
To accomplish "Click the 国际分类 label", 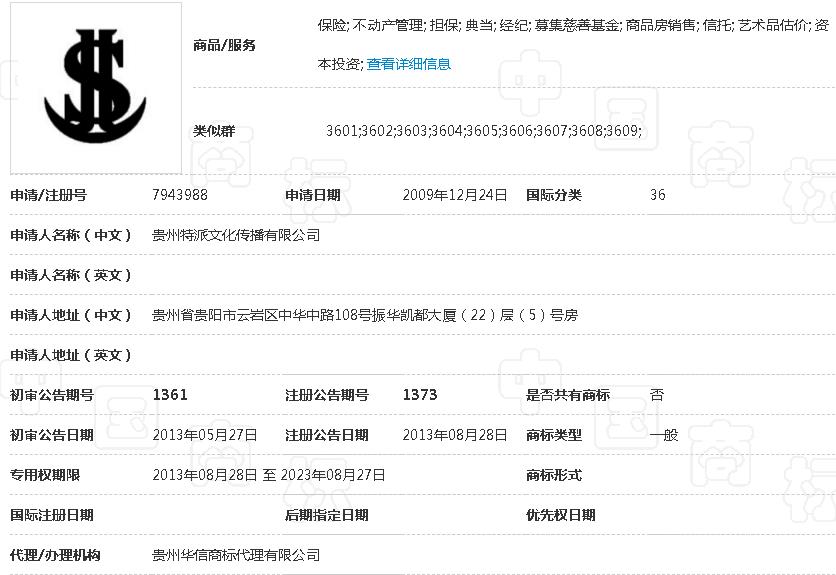I will click(x=553, y=195).
